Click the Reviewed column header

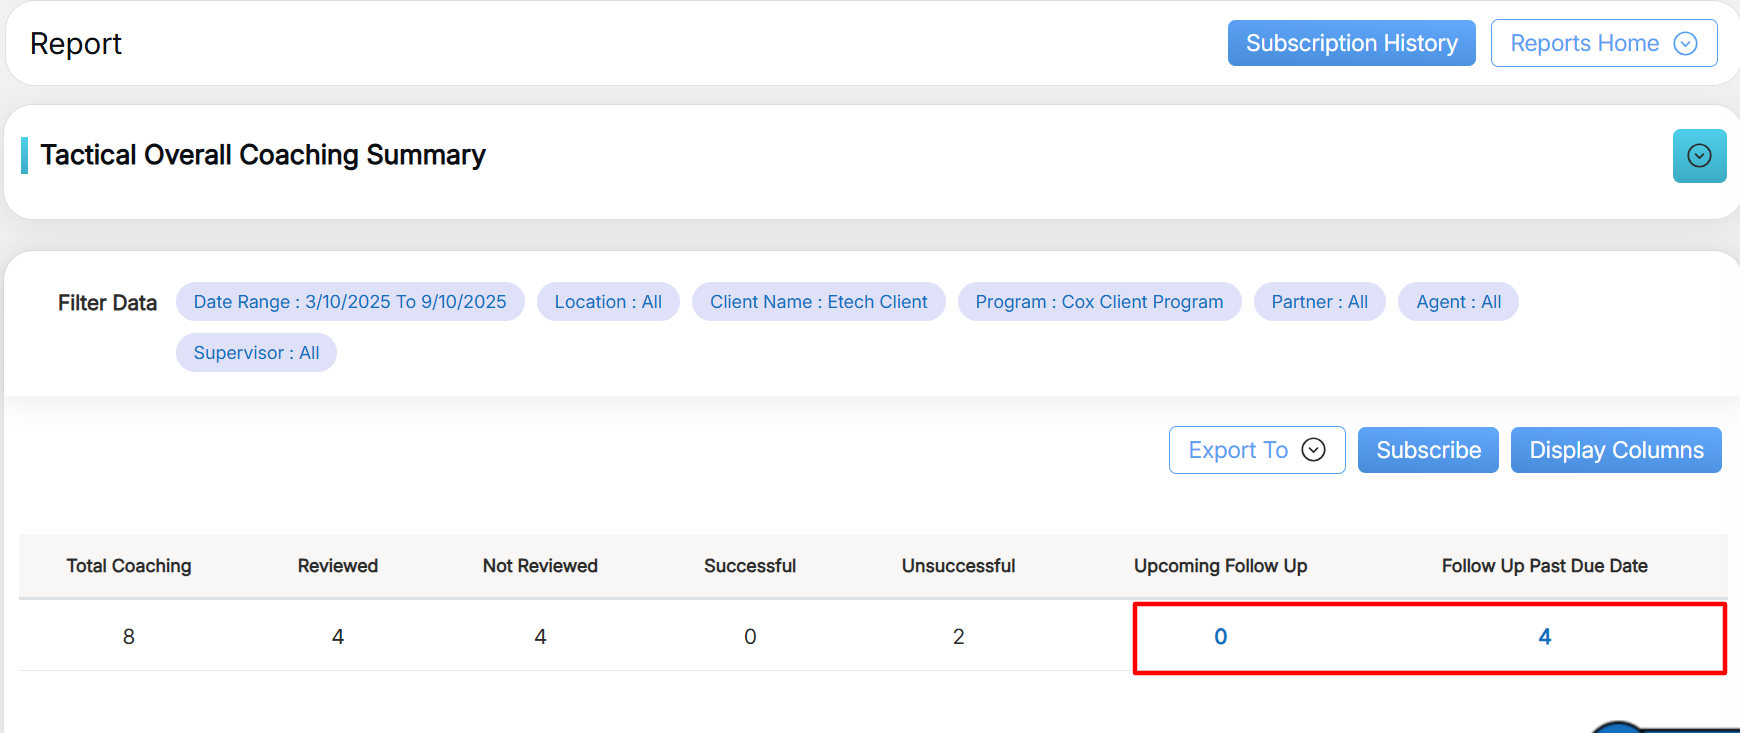click(x=338, y=566)
